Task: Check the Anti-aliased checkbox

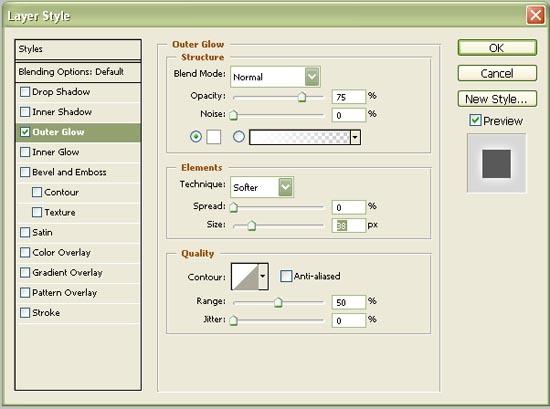Action: [x=286, y=276]
